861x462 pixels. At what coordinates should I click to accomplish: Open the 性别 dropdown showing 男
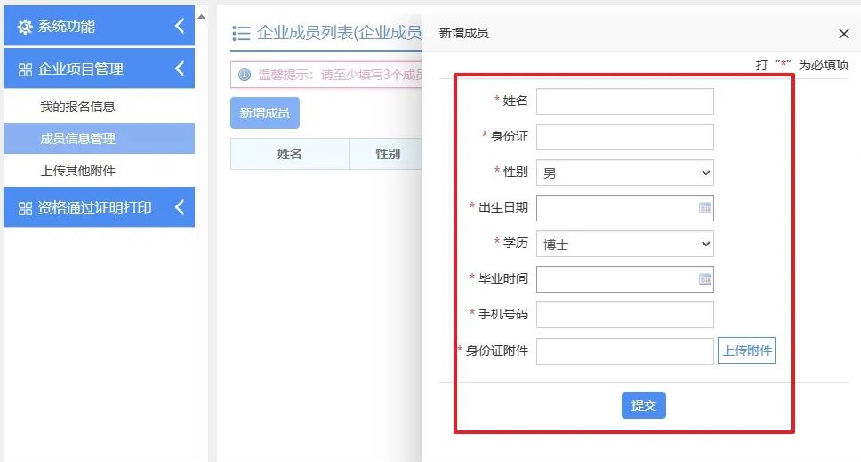tap(625, 173)
